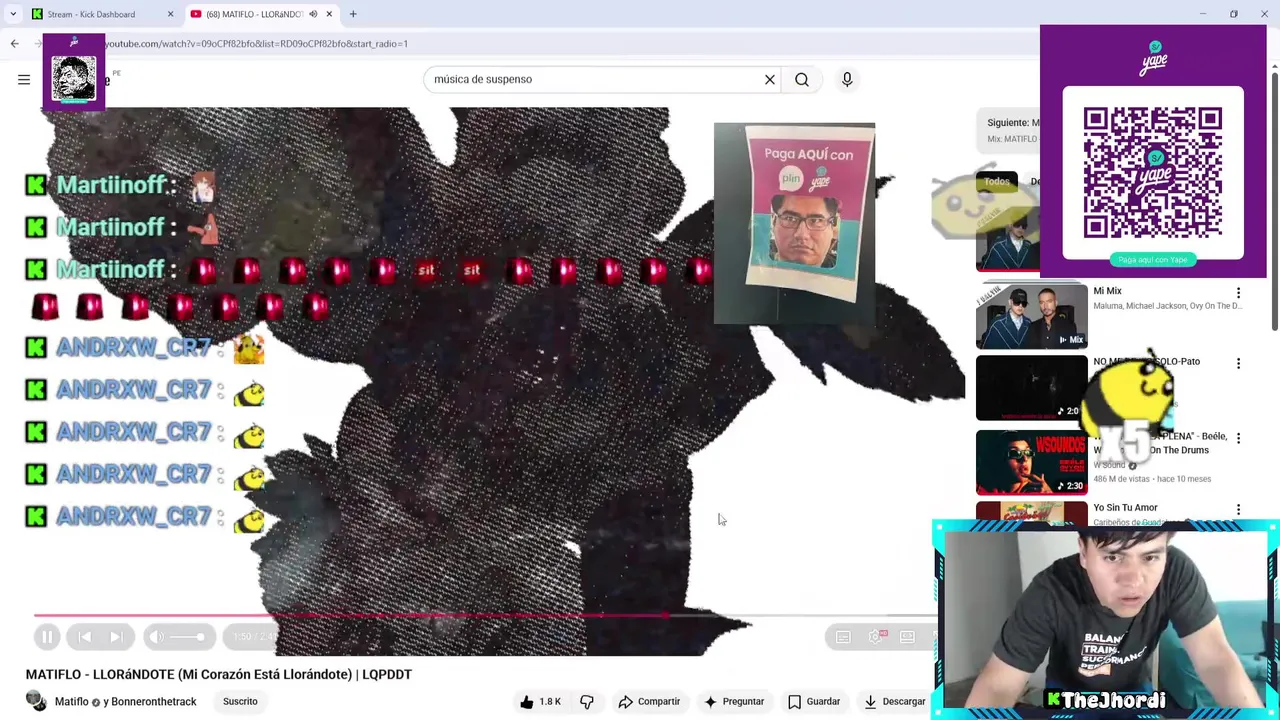Click the video title MATIFLO - LLORáNDOTE
Screen dimensions: 1280x720
click(x=219, y=675)
